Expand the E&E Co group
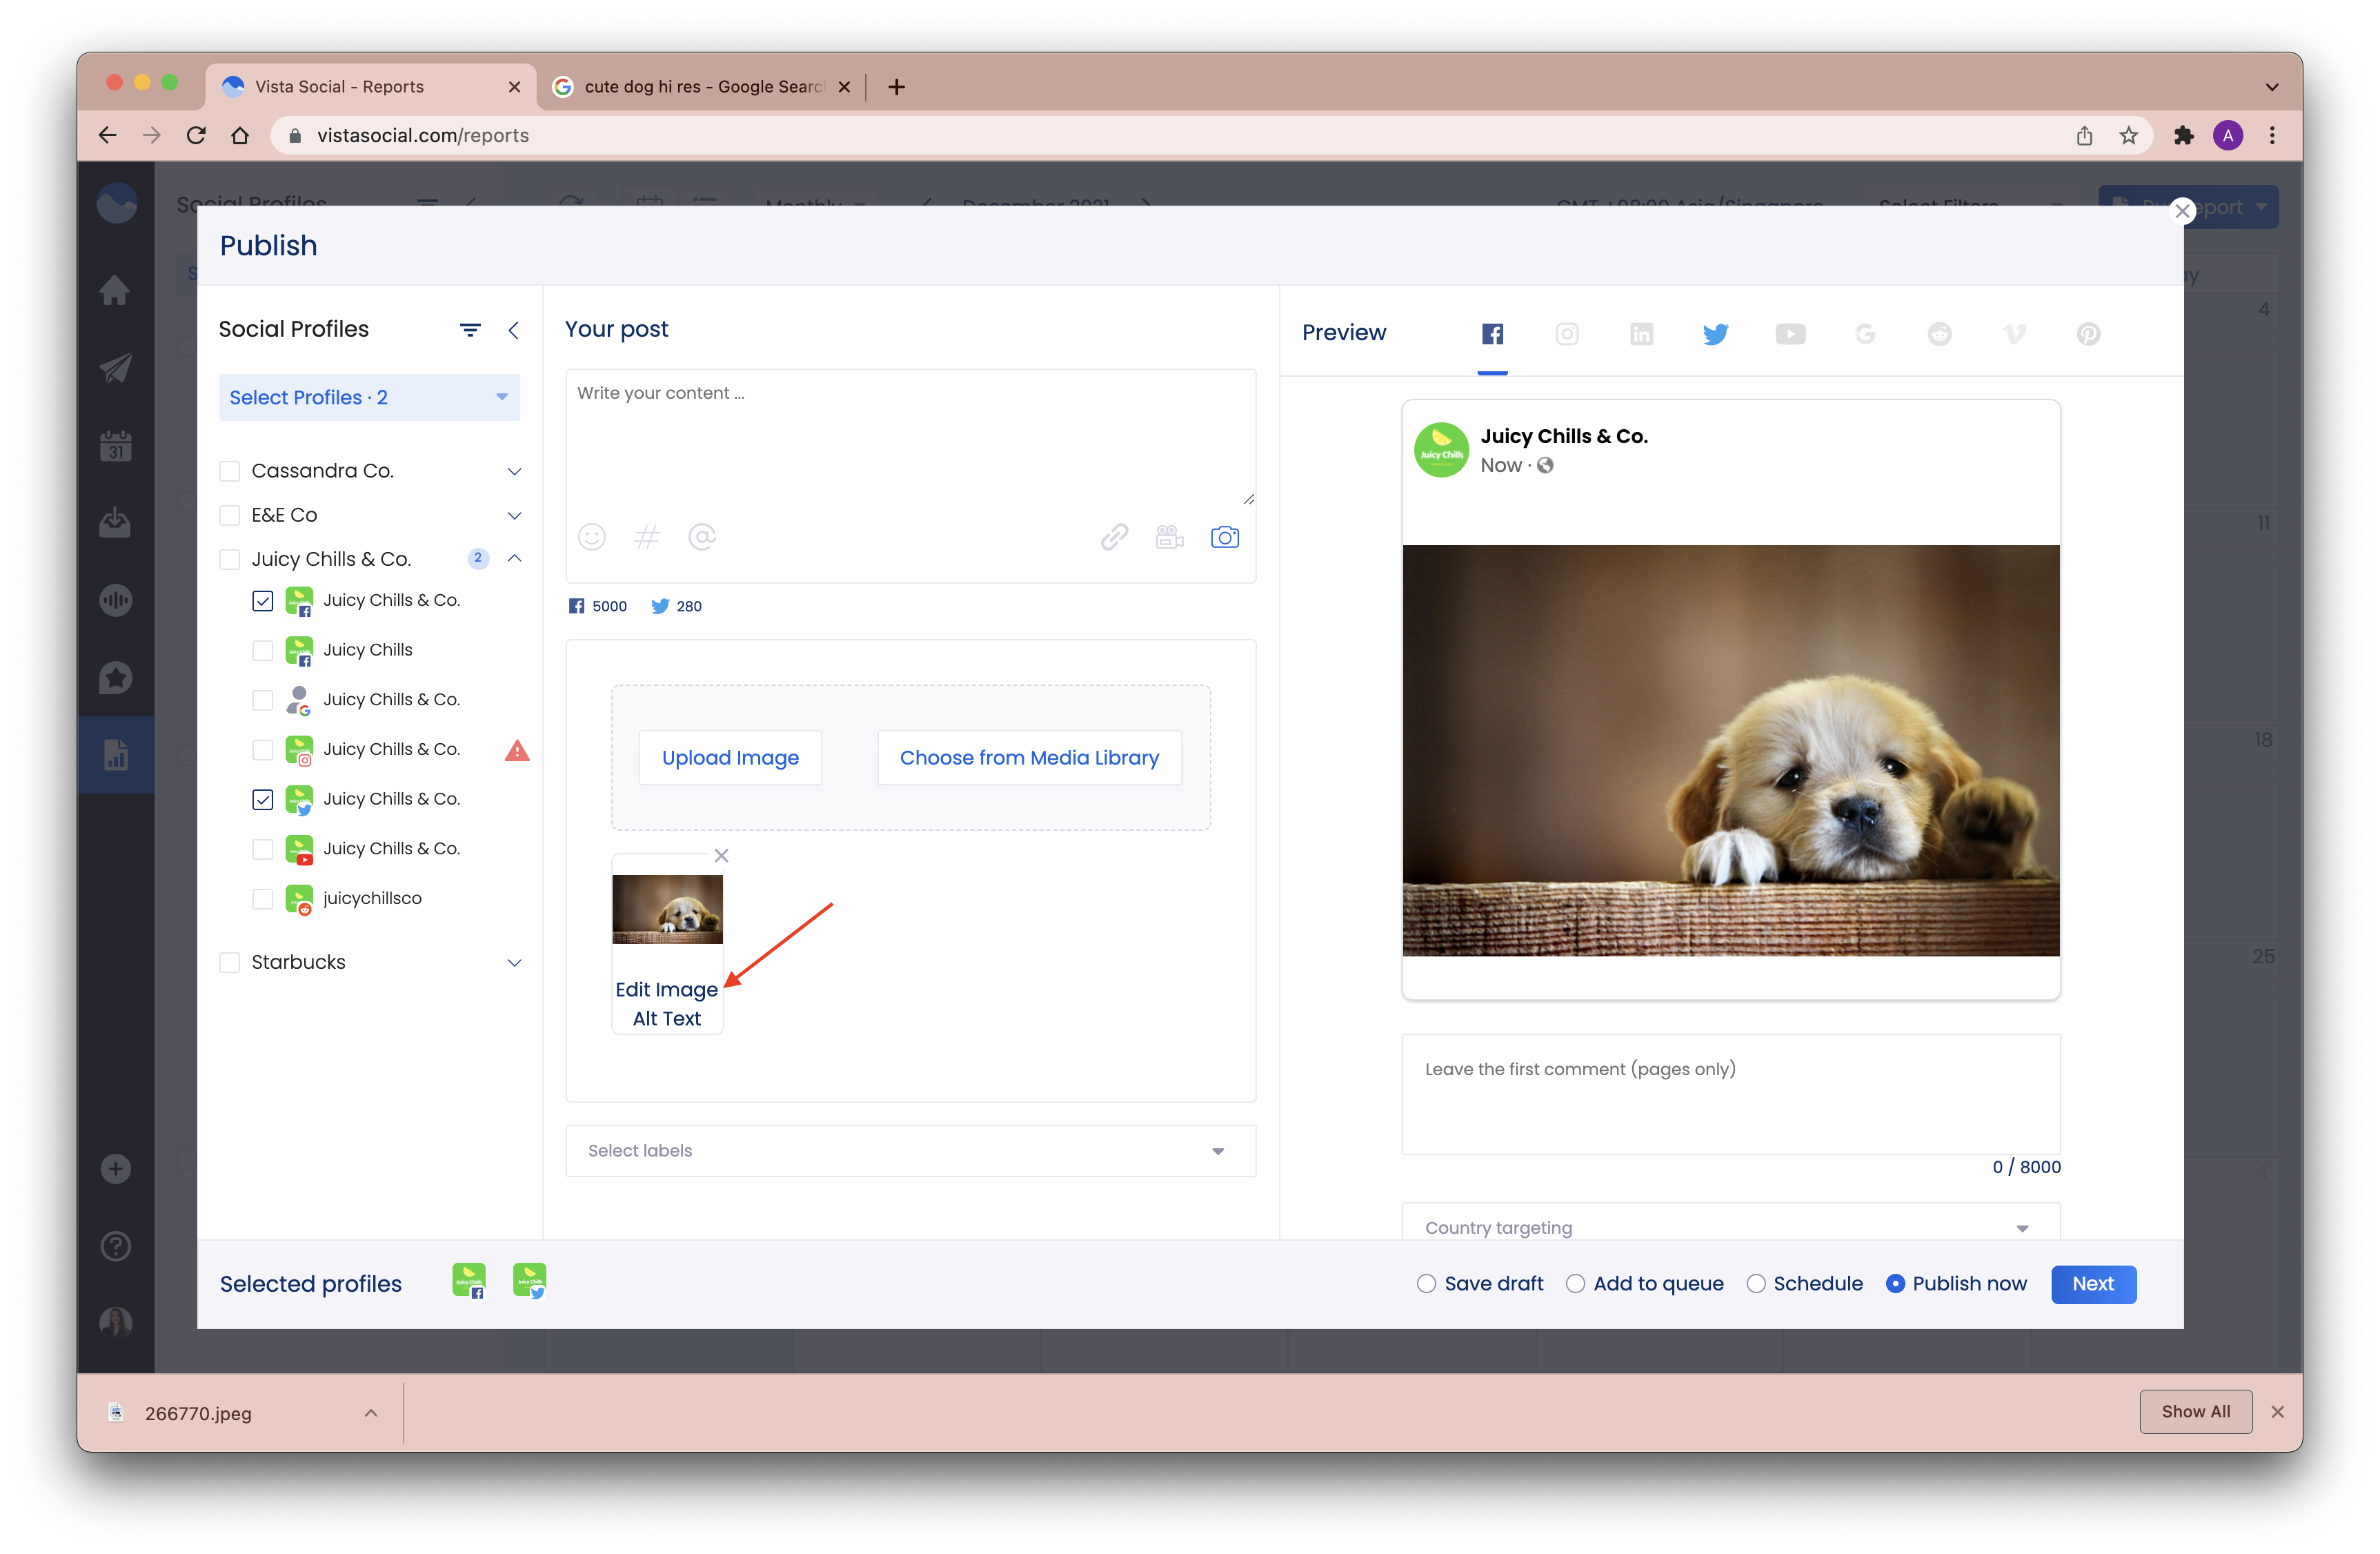 [514, 515]
